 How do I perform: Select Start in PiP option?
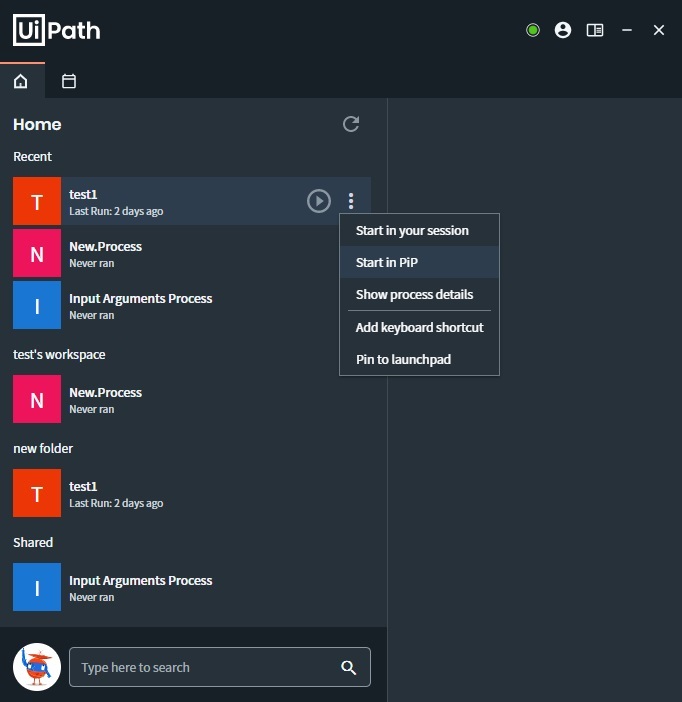click(419, 262)
